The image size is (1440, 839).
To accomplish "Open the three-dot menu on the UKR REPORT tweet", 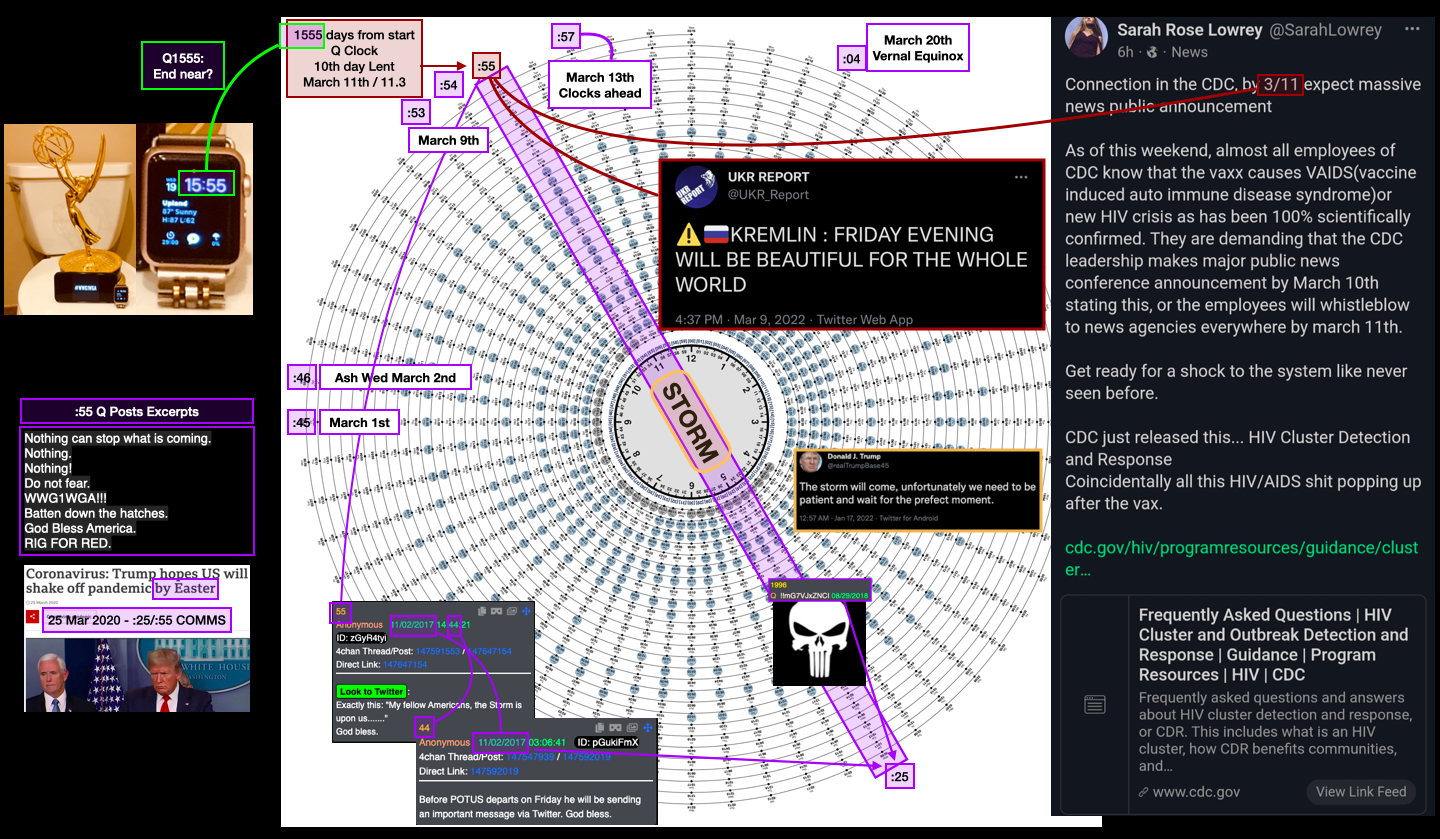I will 1021,177.
